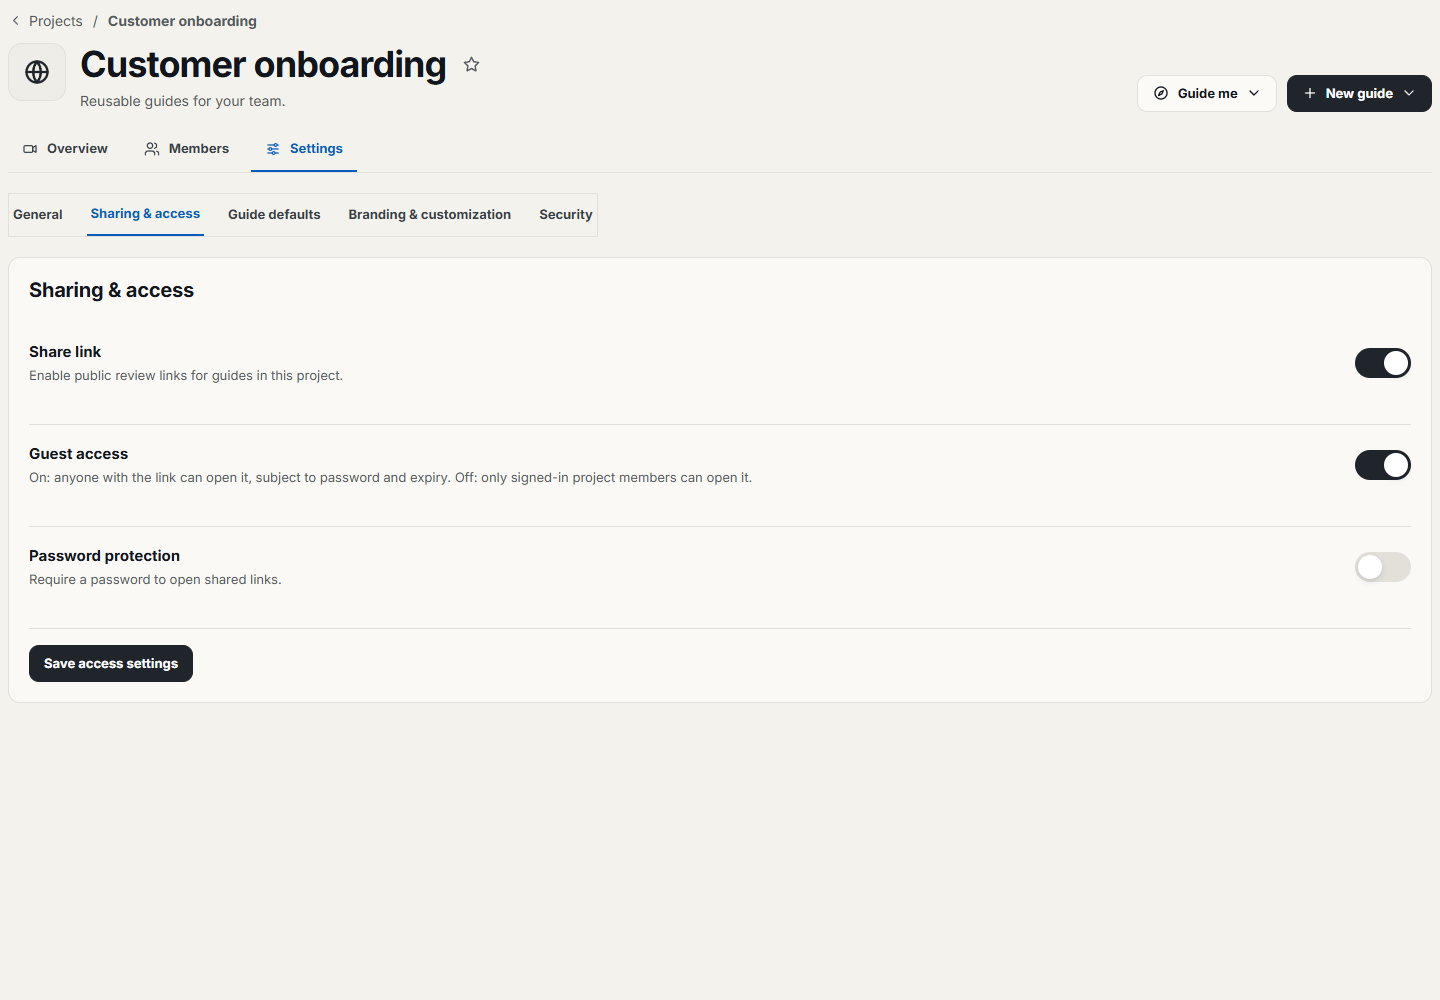Screen dimensions: 1440x1000
Task: Open Branding & customization sub-tab
Action: point(430,215)
